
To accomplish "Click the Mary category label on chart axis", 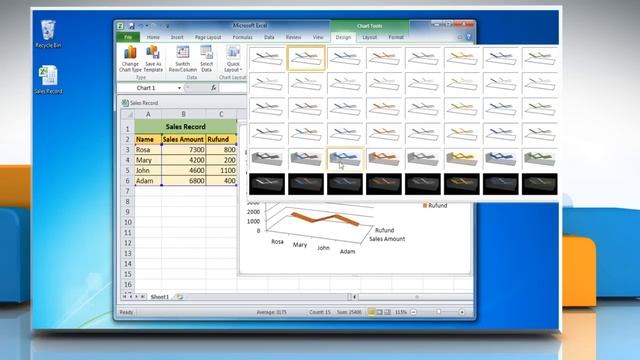I will click(x=300, y=245).
